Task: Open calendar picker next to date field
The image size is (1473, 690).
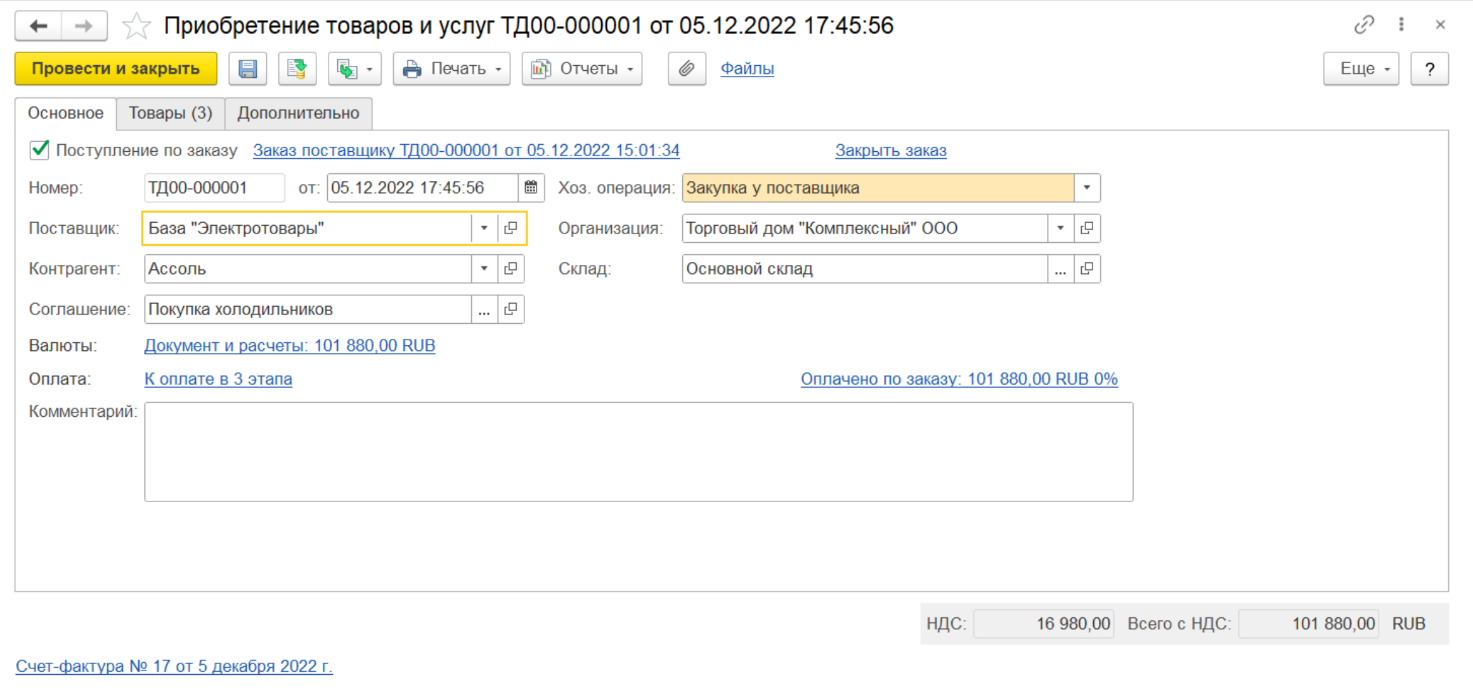Action: pyautogui.click(x=531, y=188)
